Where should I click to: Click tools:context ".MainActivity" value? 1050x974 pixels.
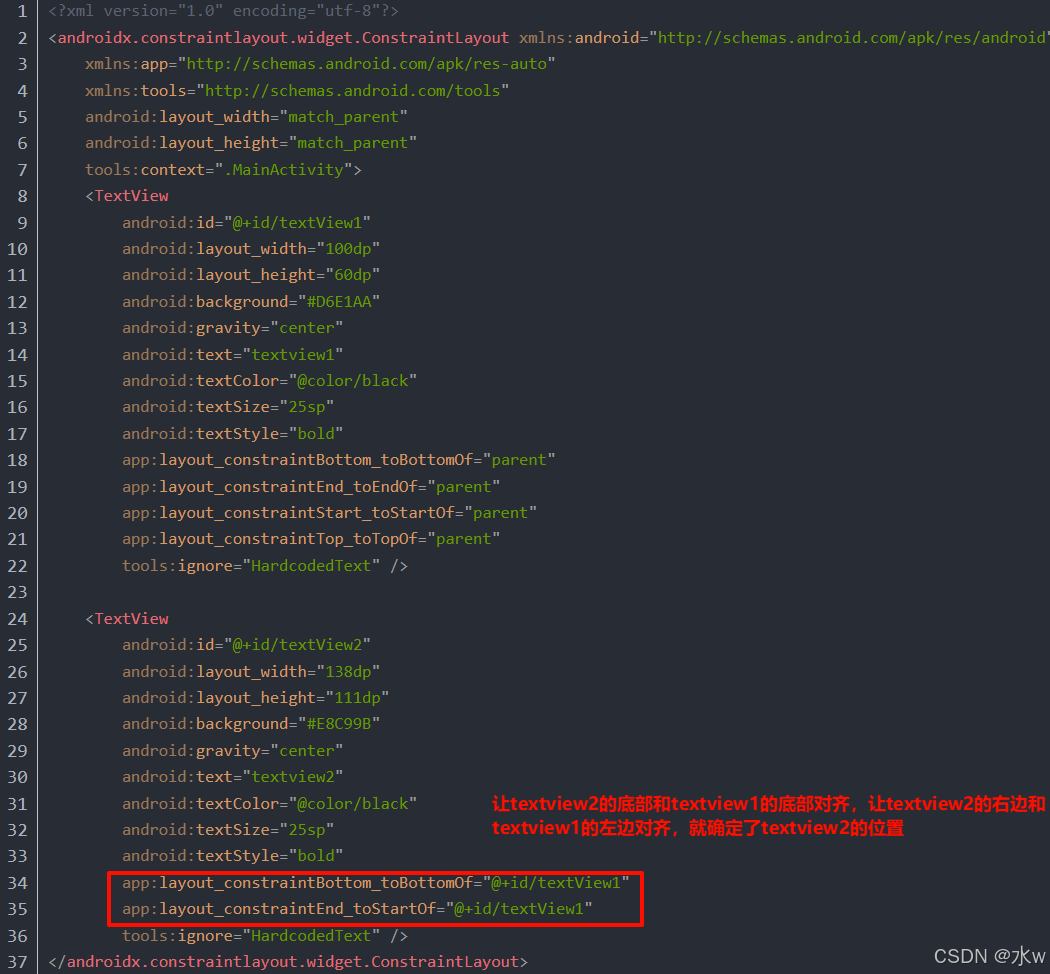(x=283, y=170)
